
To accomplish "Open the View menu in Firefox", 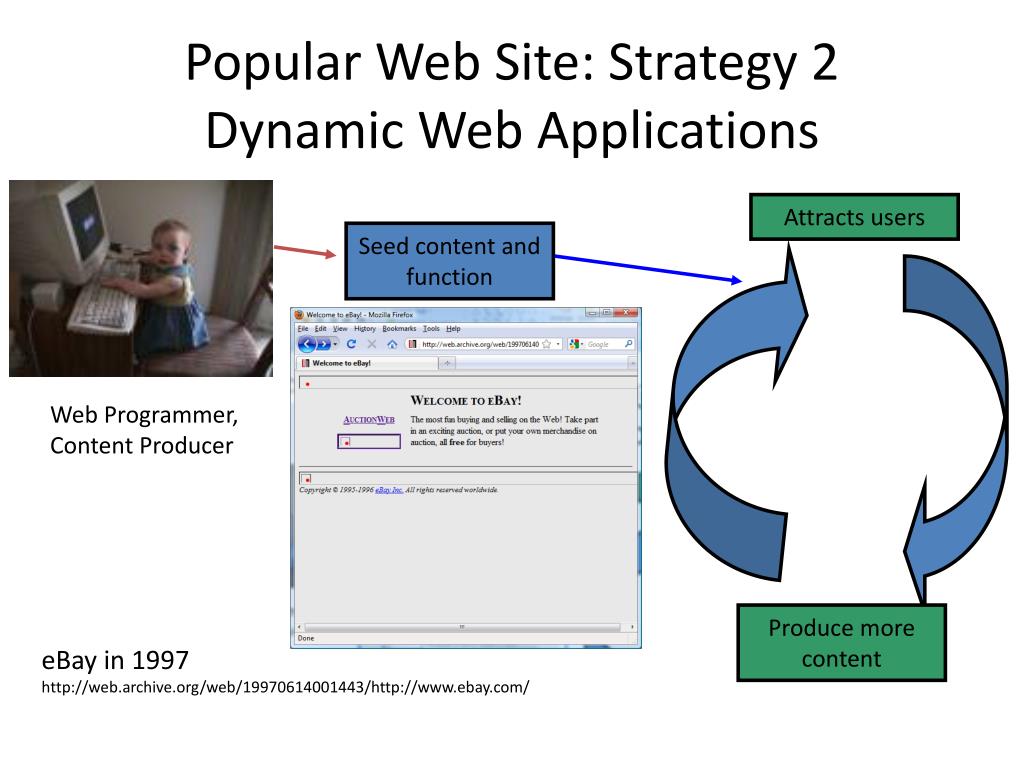I will pos(340,328).
